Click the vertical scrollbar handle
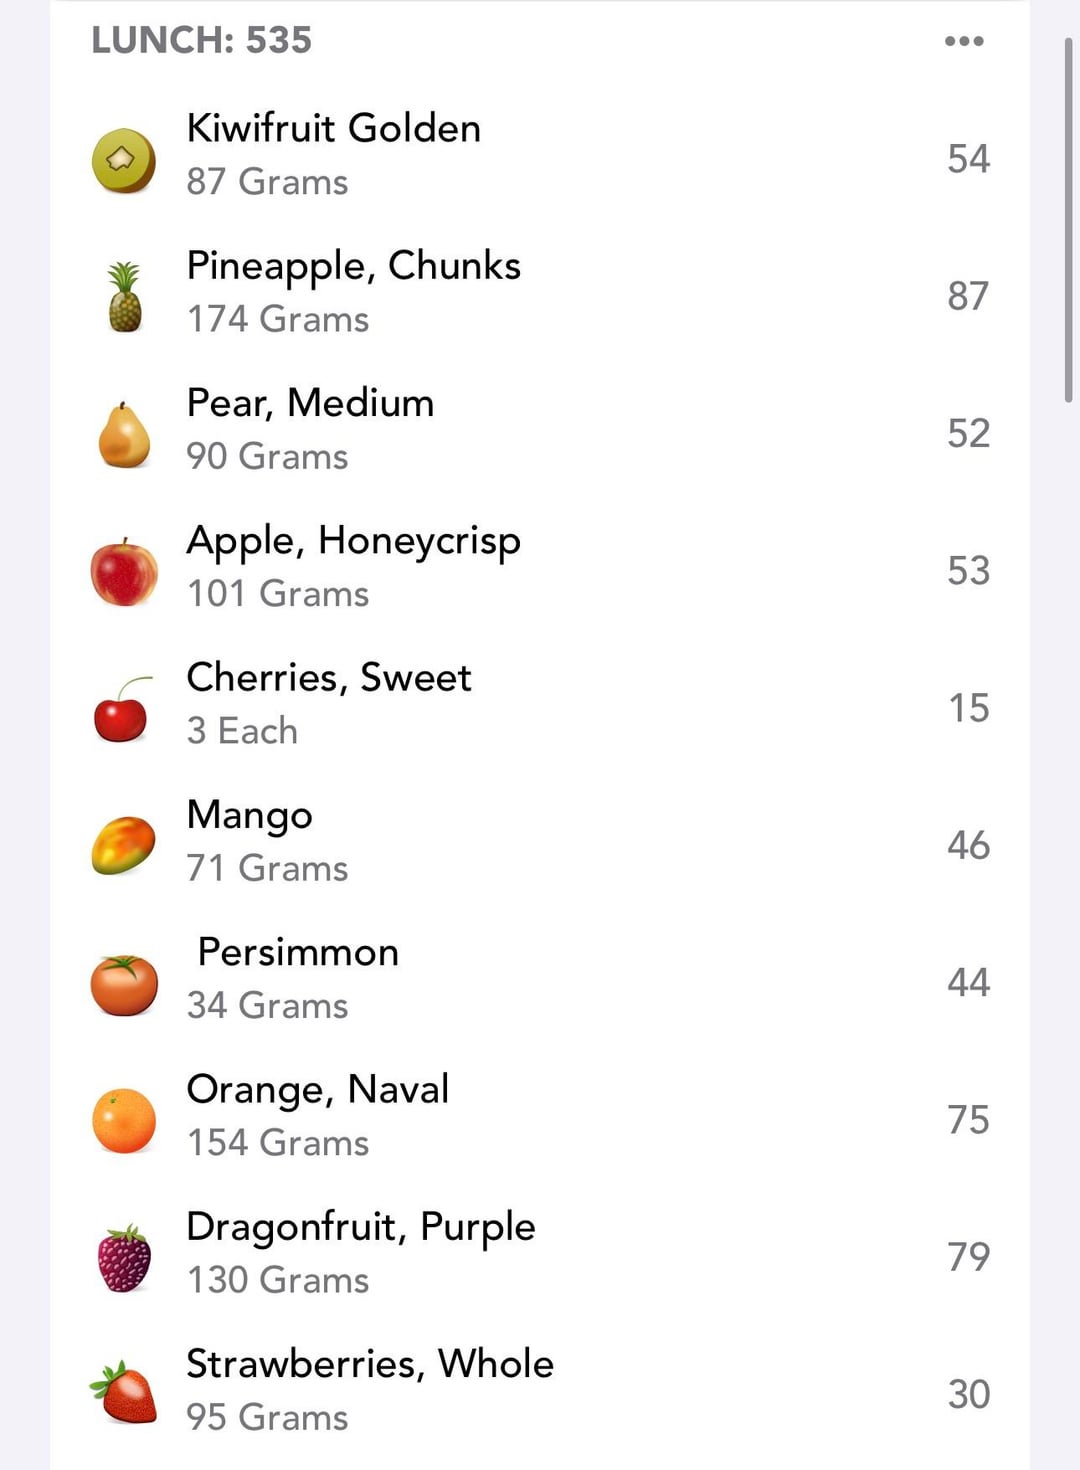Screen dimensions: 1080x1470 tap(1068, 220)
